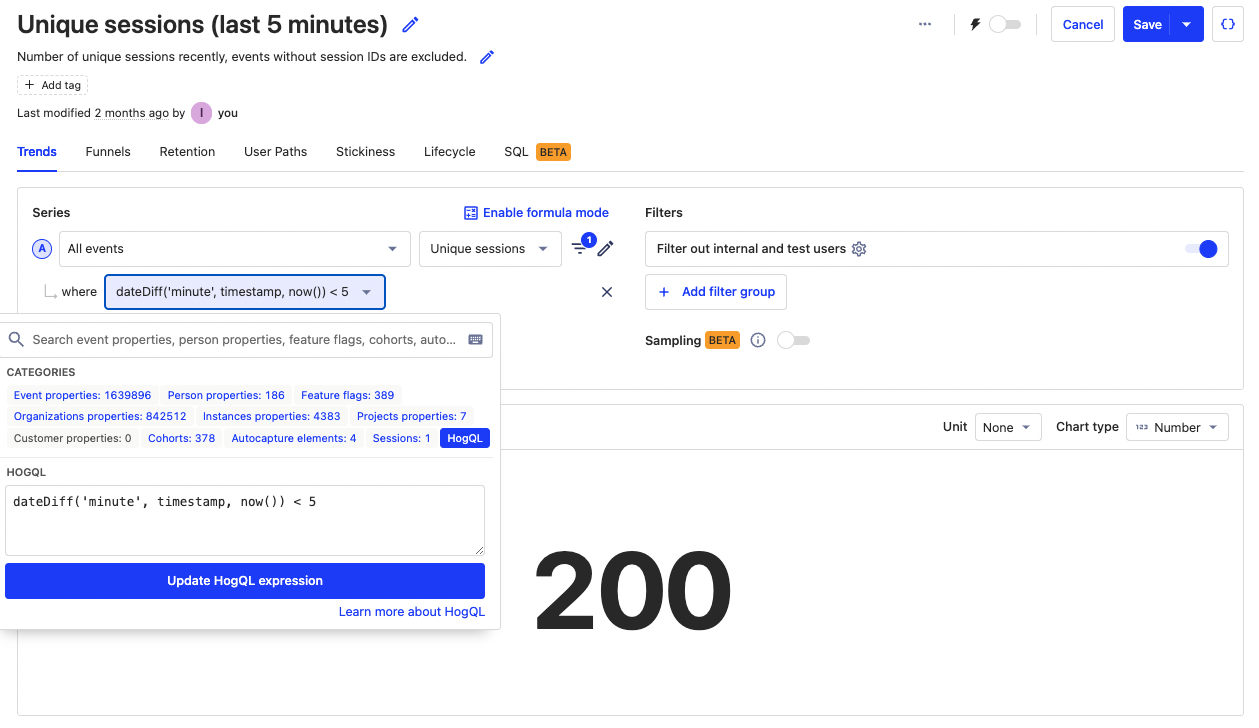
Task: Edit the description using its pencil icon
Action: (x=487, y=57)
